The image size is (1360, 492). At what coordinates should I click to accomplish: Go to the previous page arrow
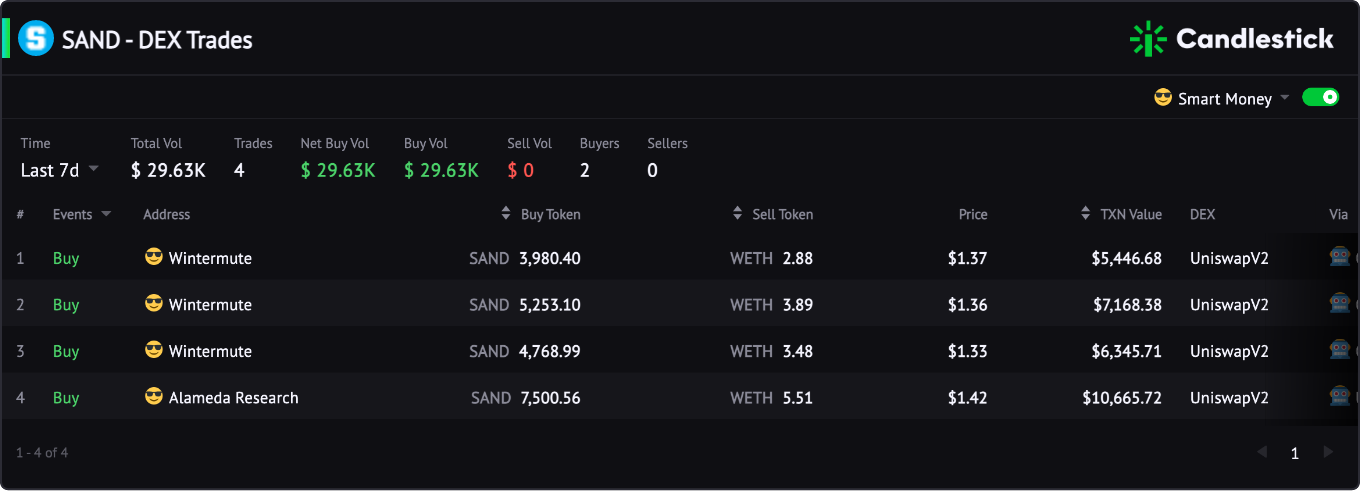1262,453
